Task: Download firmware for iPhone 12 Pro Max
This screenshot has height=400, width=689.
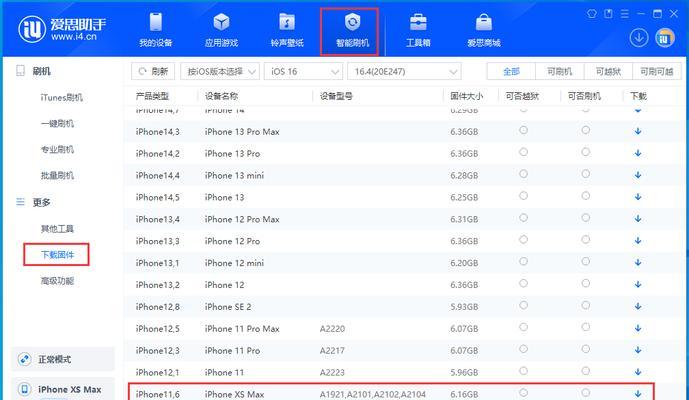Action: click(x=638, y=219)
